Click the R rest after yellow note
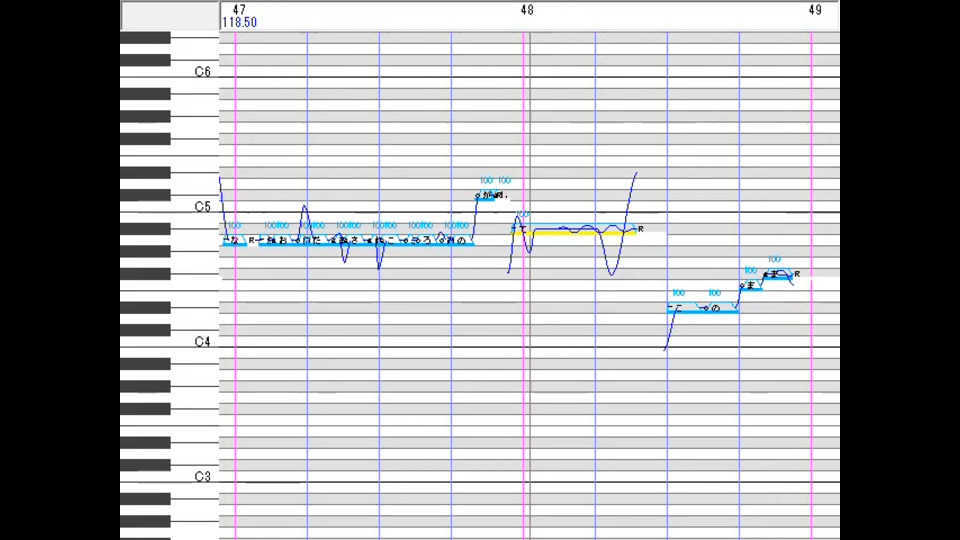Screen dimensions: 960x540 [640, 229]
